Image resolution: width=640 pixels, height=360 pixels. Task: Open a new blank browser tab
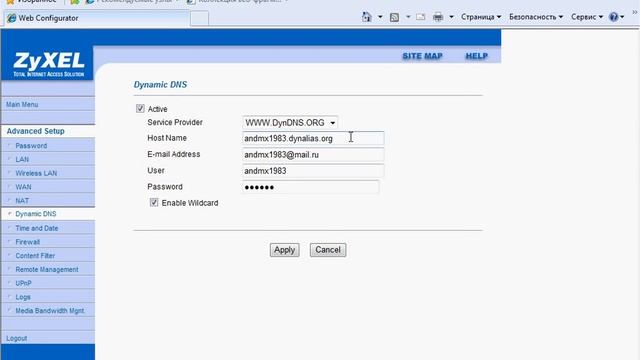(x=199, y=18)
